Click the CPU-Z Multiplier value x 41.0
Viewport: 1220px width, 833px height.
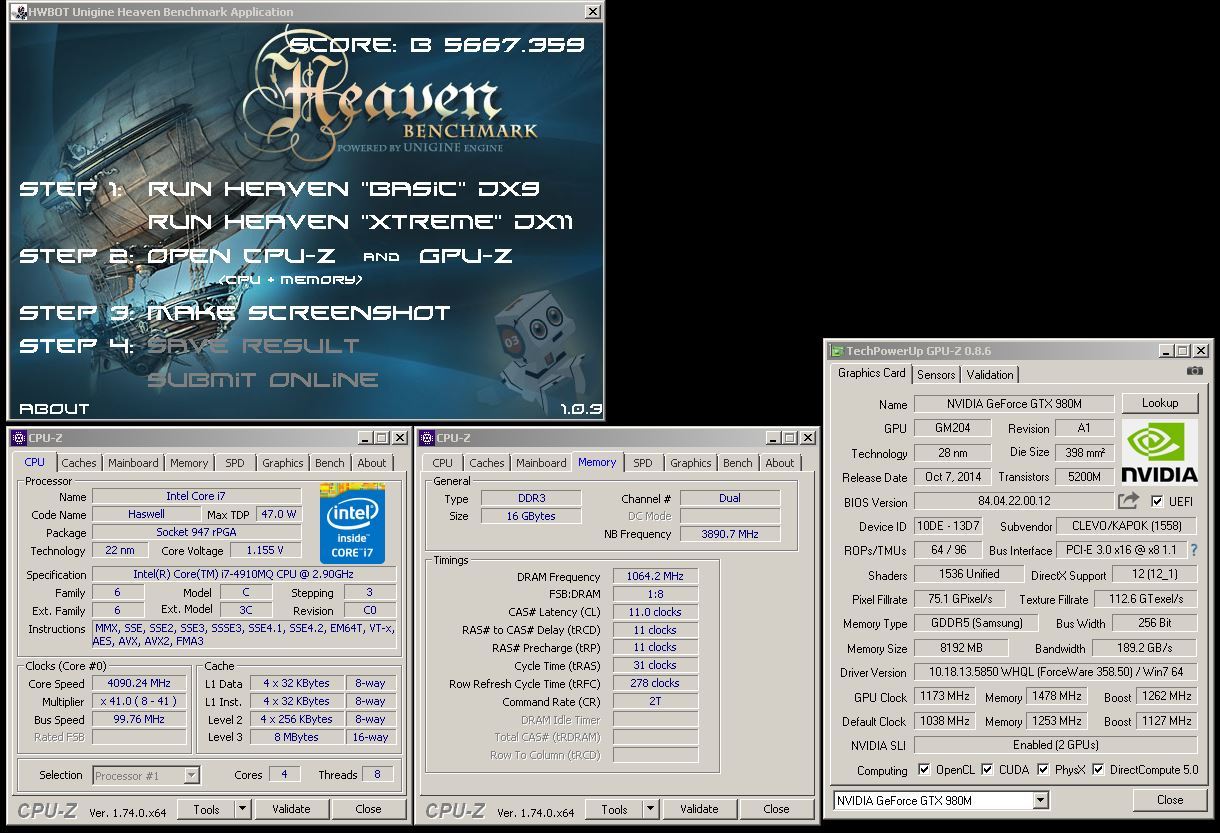click(139, 701)
